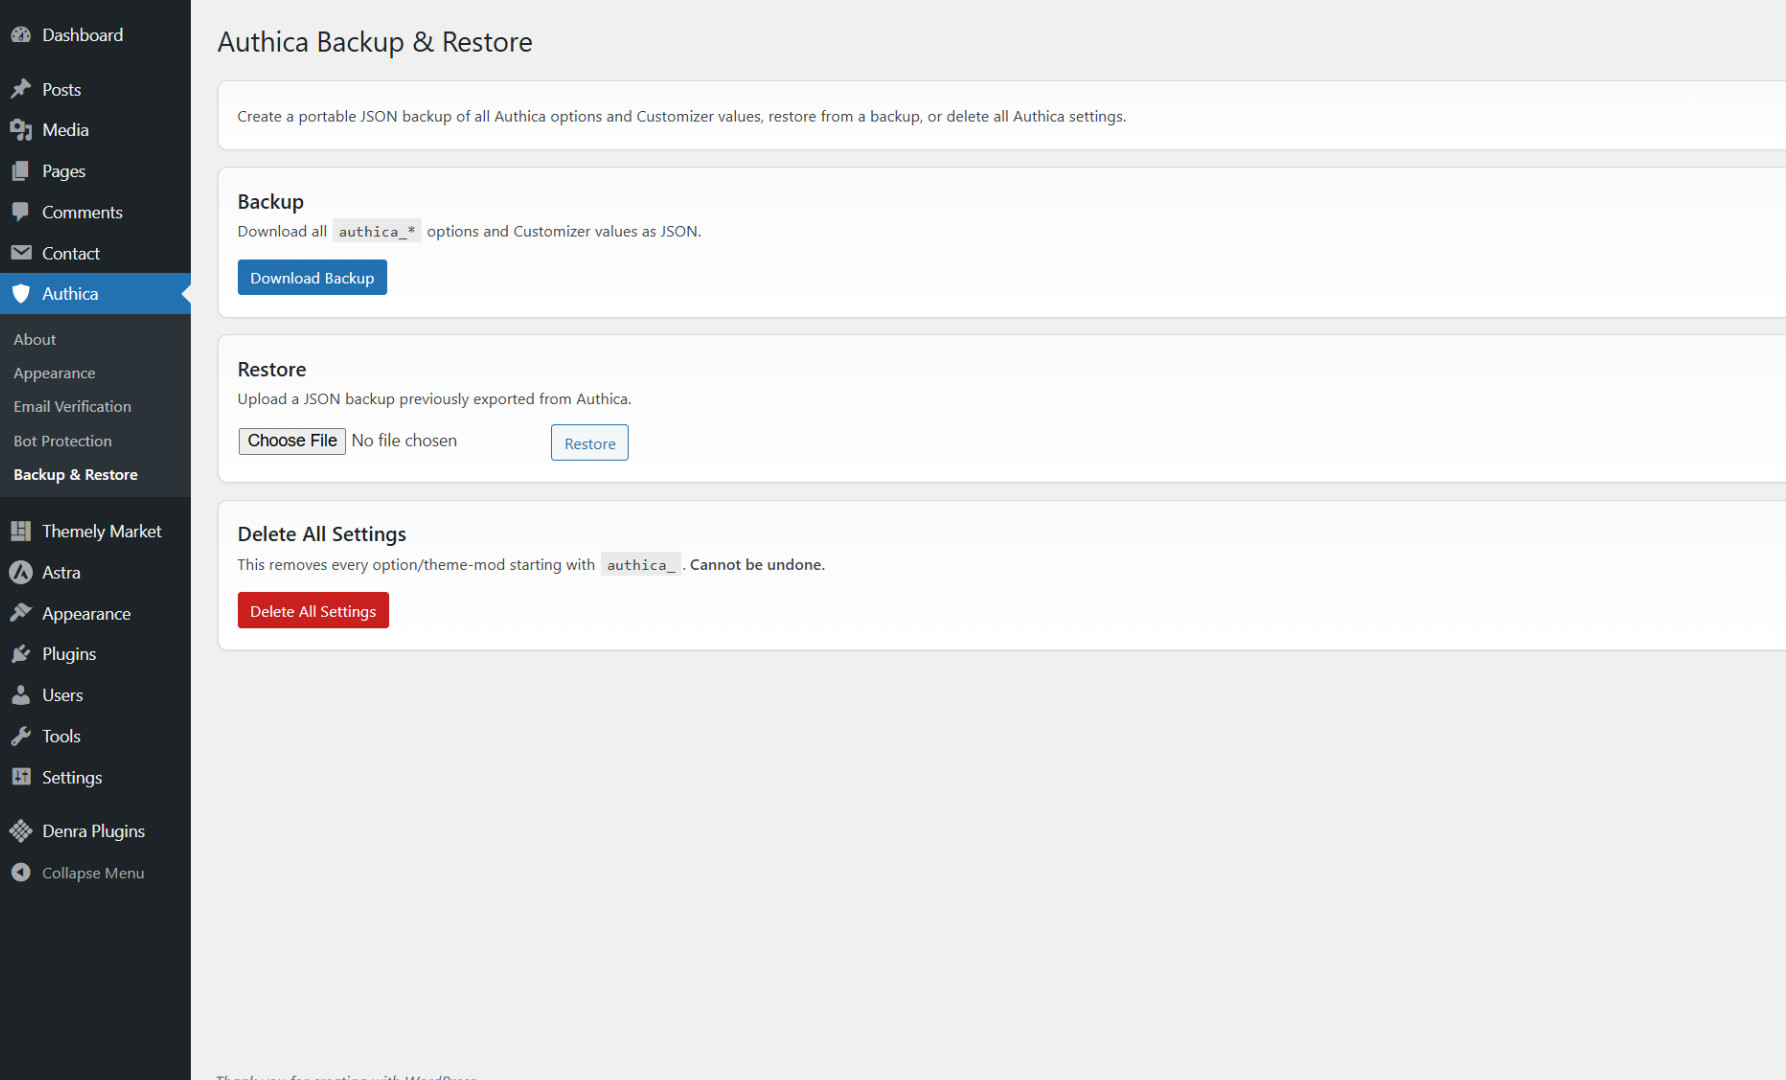Click the Posts pushpin icon
This screenshot has width=1786, height=1080.
click(21, 89)
